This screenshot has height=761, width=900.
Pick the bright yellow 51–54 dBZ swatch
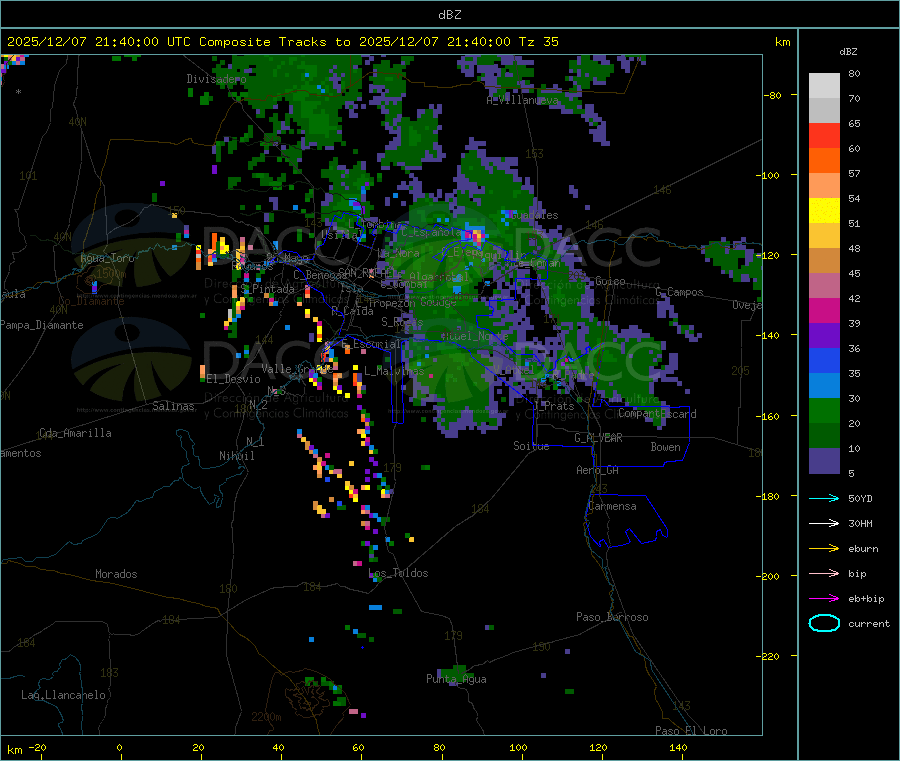click(824, 211)
